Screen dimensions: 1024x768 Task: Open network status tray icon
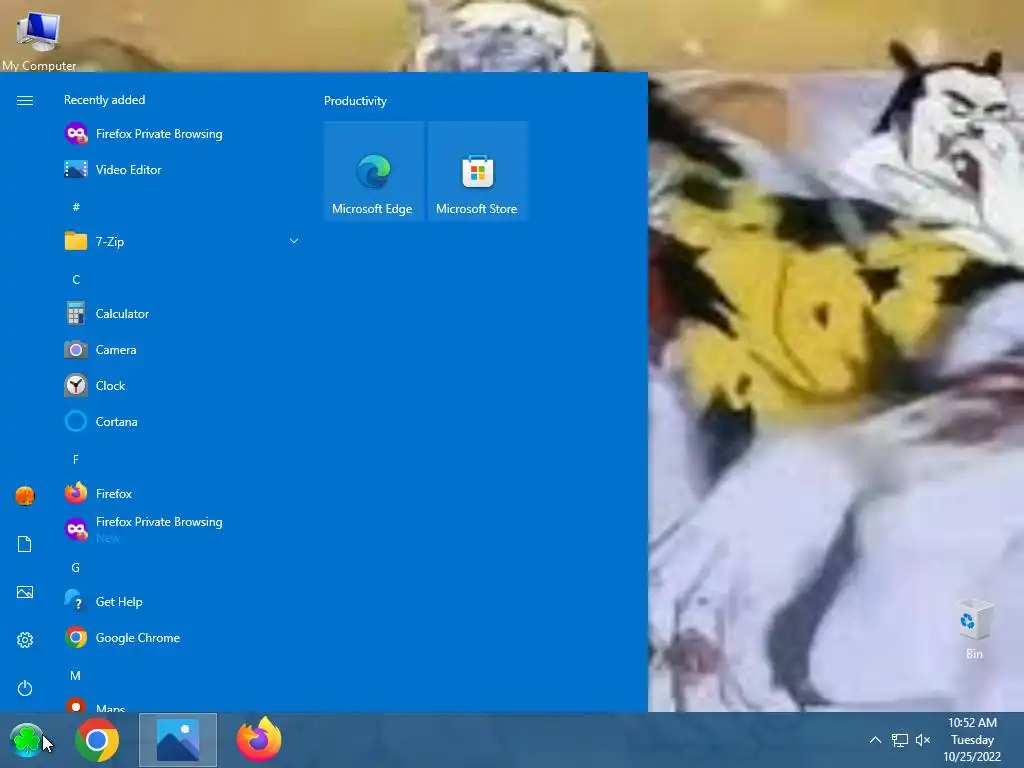coord(900,740)
